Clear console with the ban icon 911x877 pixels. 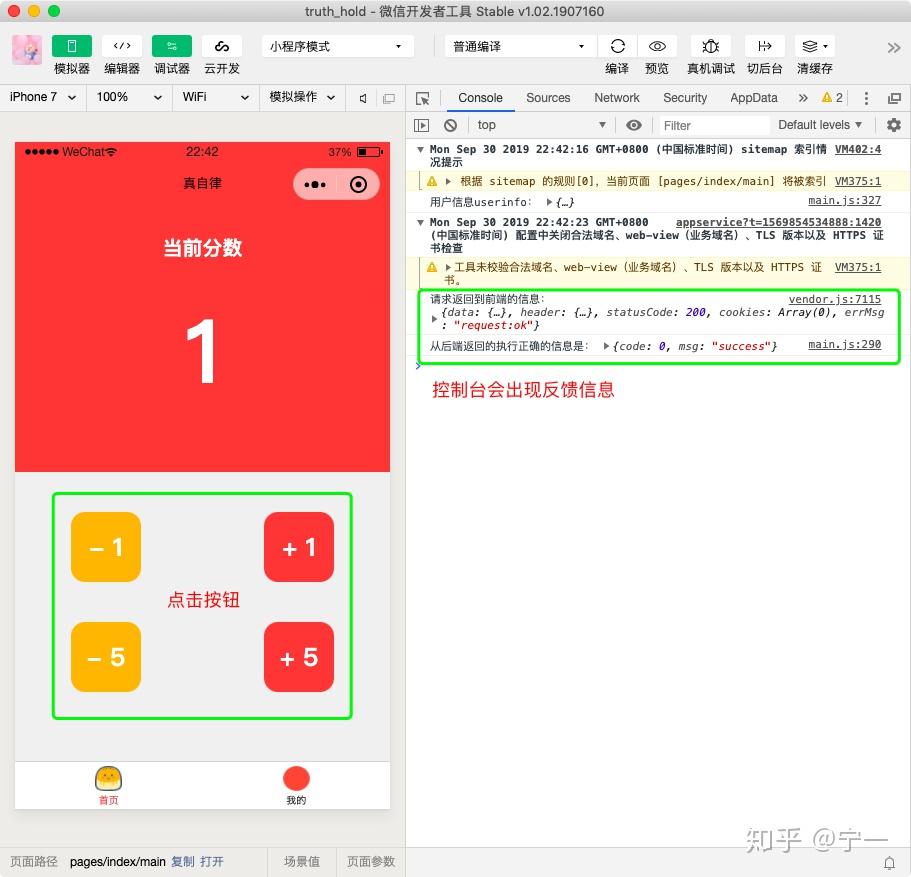450,124
